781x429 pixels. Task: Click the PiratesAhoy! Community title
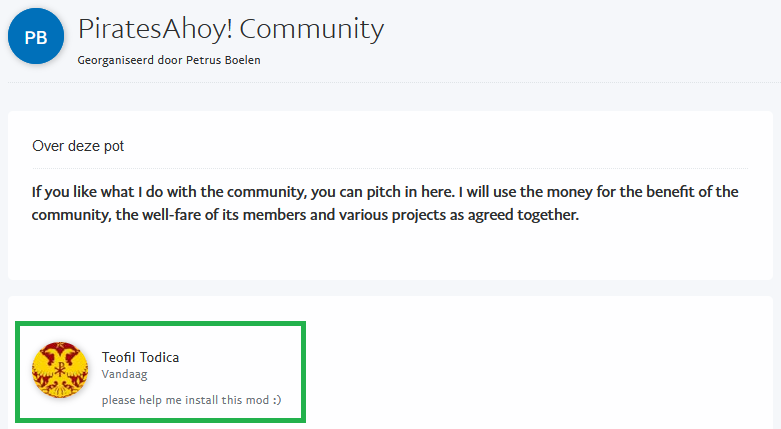tap(230, 29)
